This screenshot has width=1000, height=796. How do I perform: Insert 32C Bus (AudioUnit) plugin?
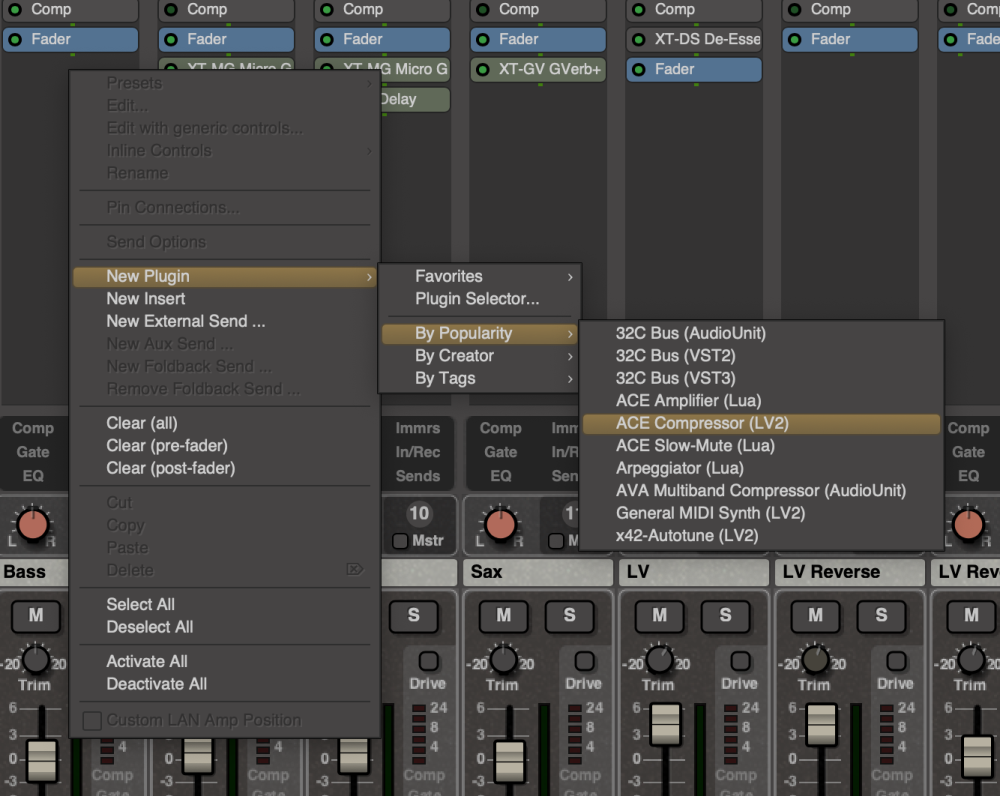(x=761, y=333)
